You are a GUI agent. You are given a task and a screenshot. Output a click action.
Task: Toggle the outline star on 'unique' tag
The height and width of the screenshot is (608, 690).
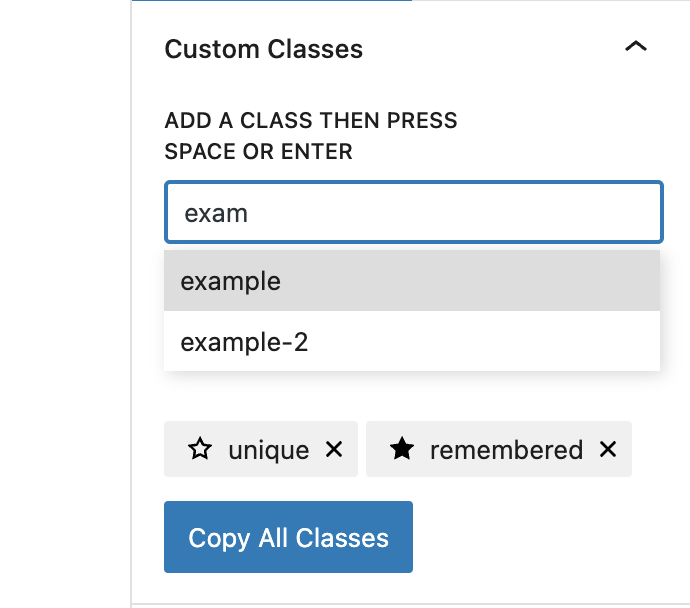pos(200,450)
